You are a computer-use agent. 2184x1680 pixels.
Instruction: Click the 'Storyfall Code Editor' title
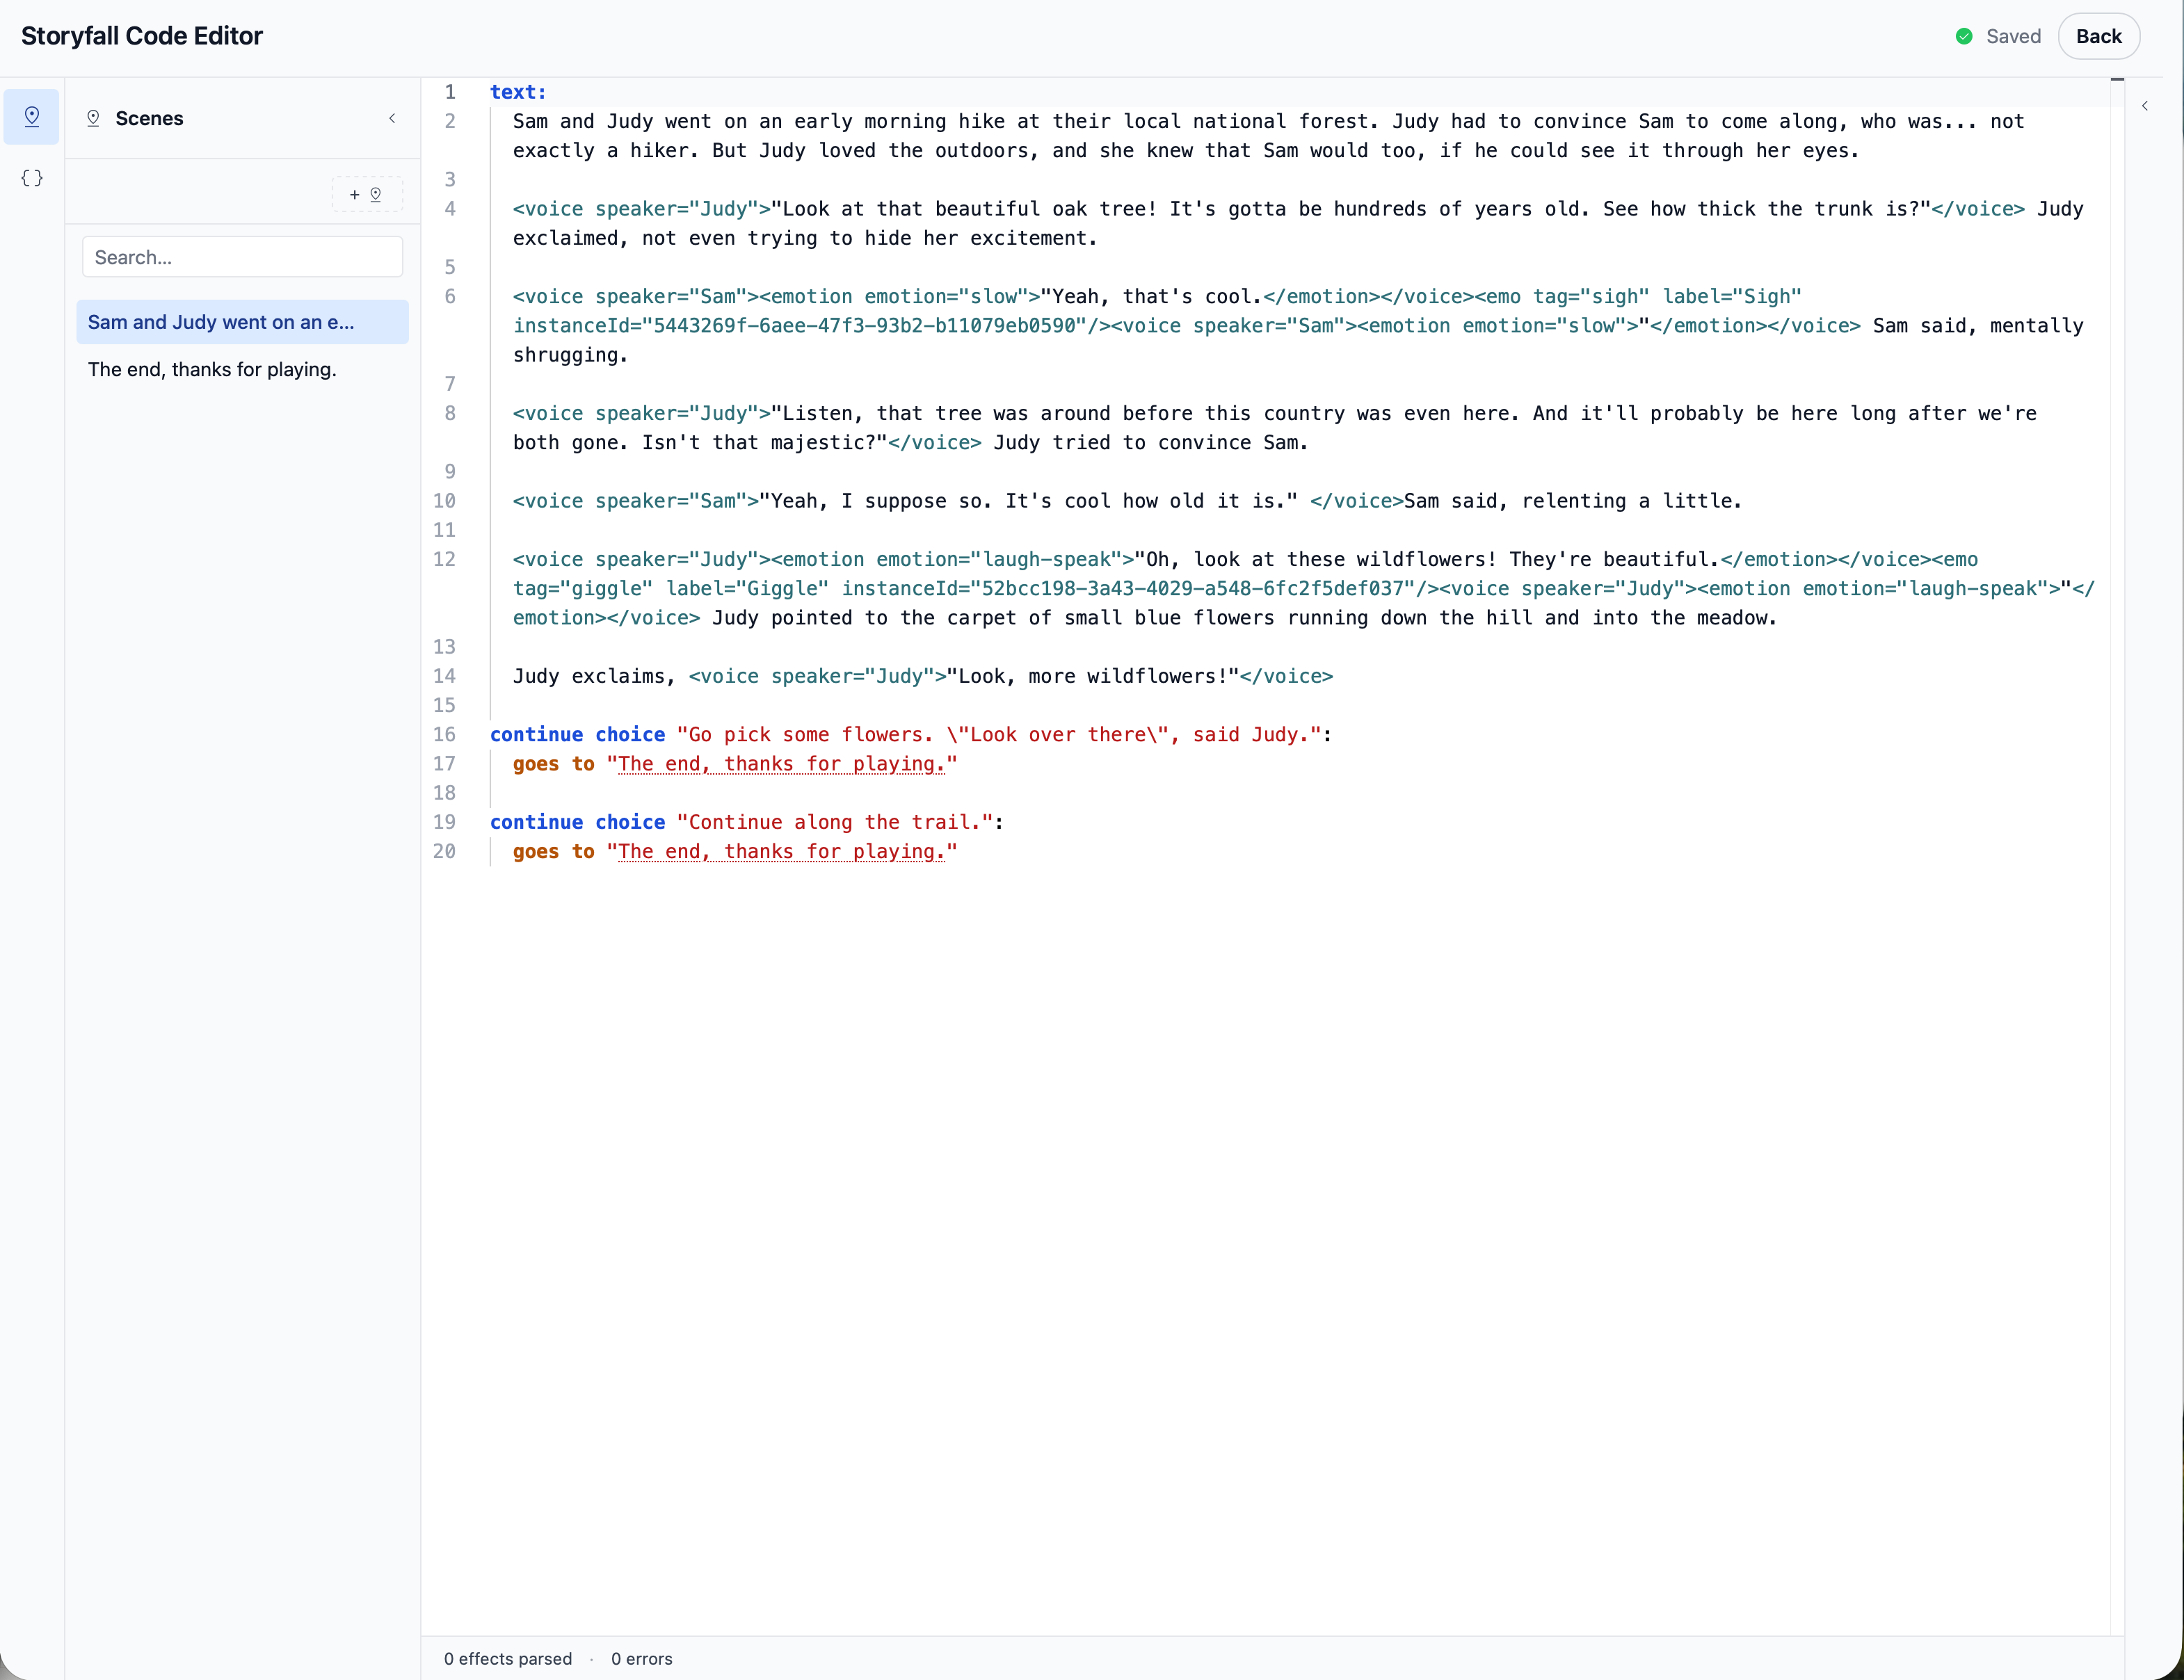click(x=142, y=36)
